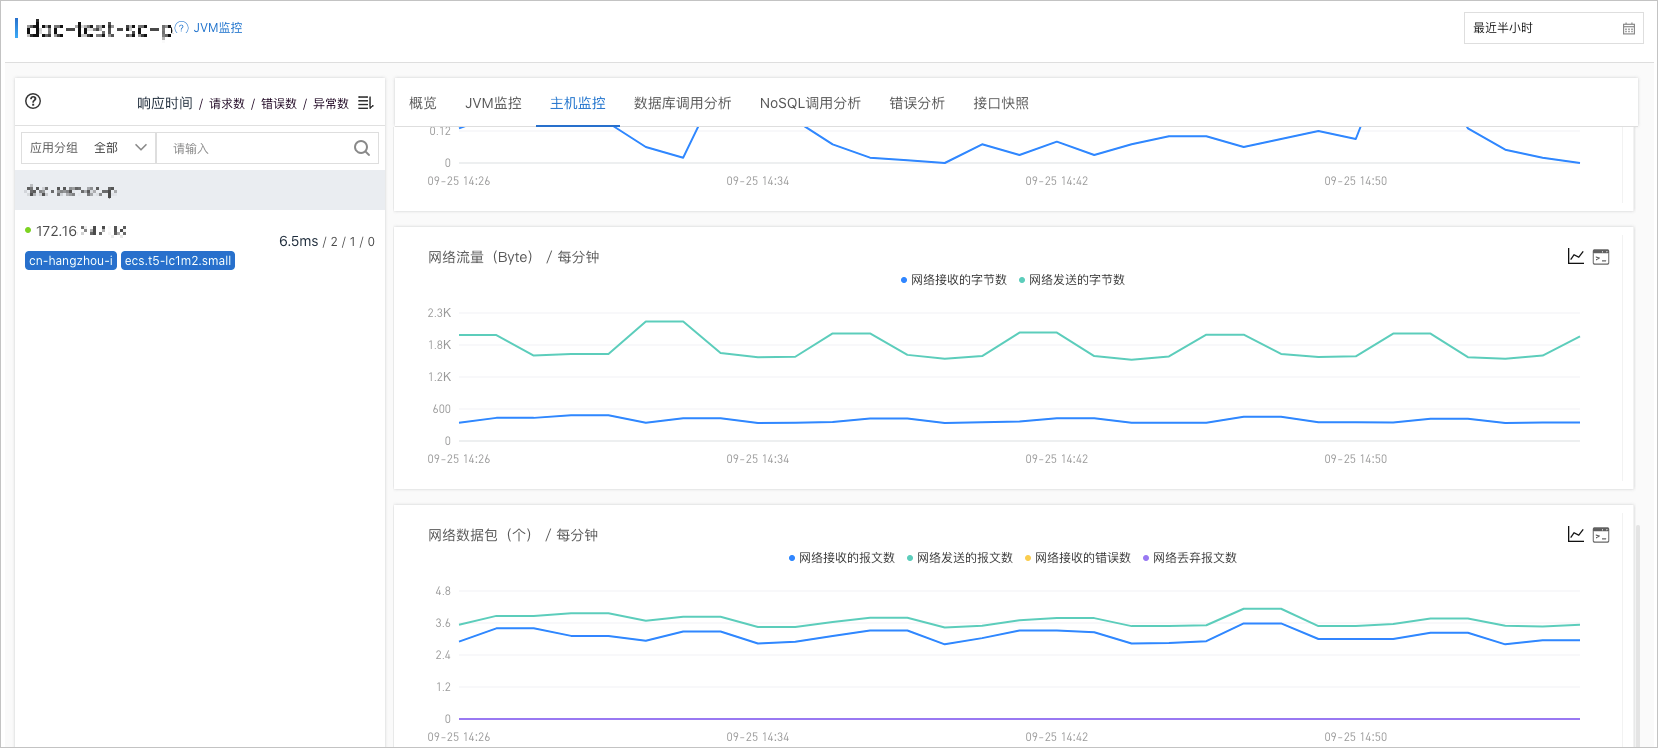Switch to the 错误分析 tab
This screenshot has height=748, width=1658.
click(917, 103)
